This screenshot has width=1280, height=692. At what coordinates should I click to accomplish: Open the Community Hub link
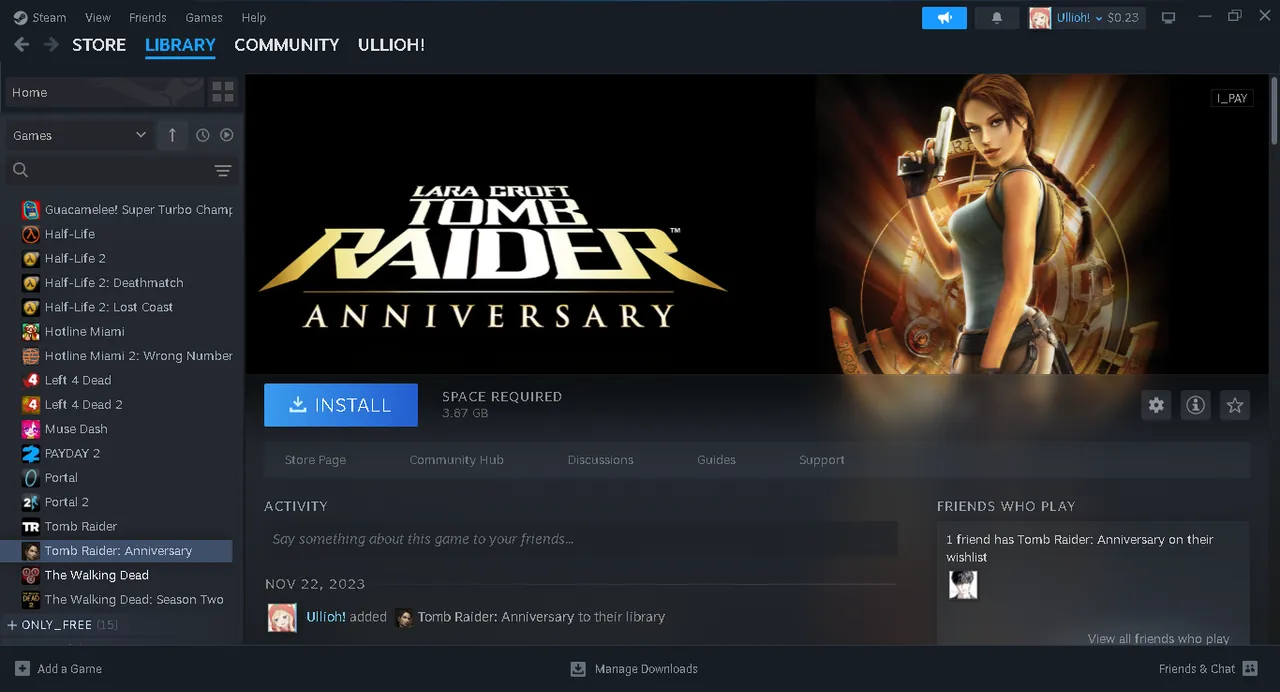456,460
